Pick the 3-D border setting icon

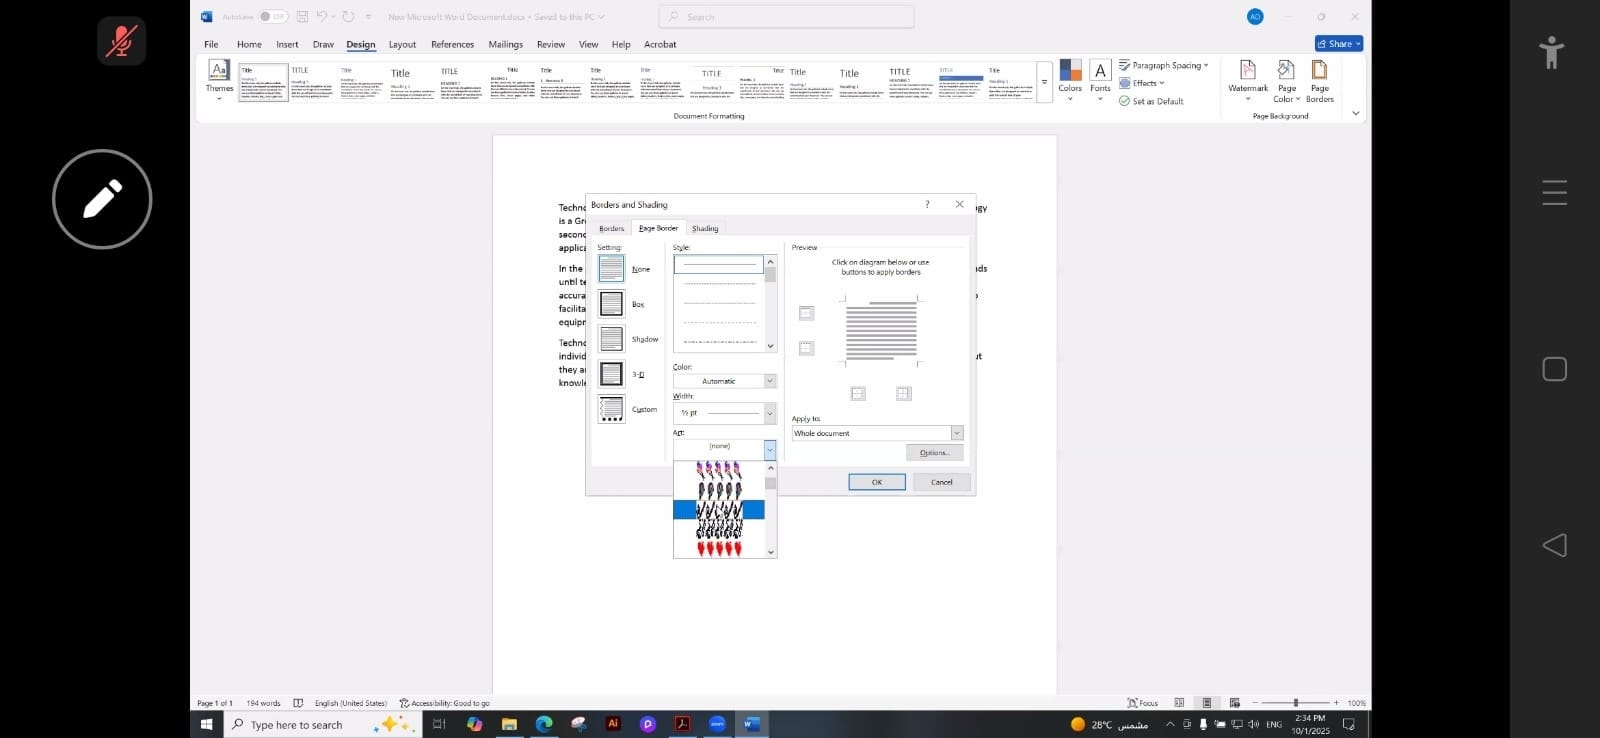(611, 374)
